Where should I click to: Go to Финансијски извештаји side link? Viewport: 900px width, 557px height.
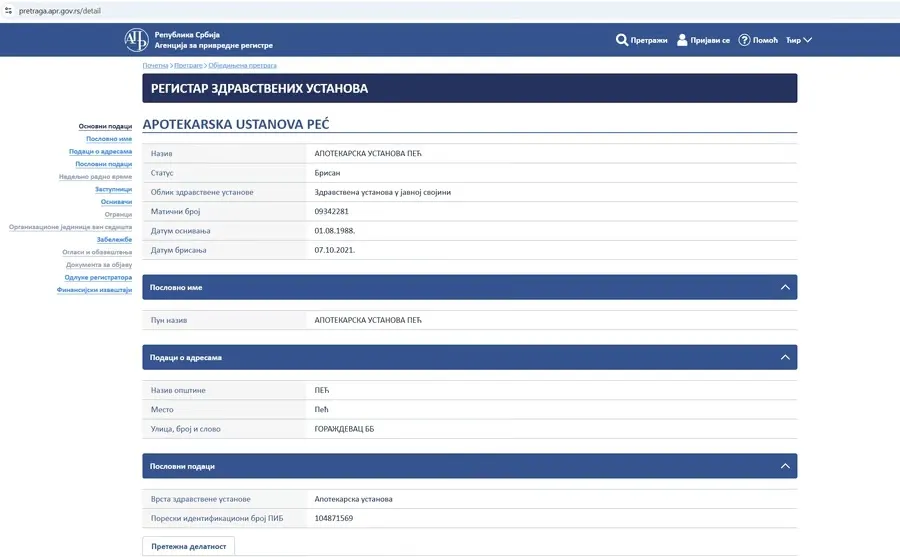(x=94, y=290)
